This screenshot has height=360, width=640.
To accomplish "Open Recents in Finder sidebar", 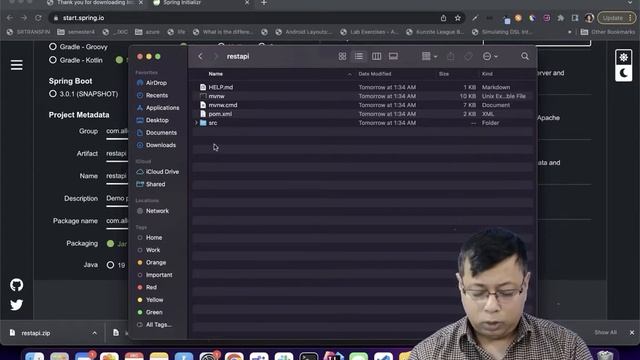I will (157, 95).
